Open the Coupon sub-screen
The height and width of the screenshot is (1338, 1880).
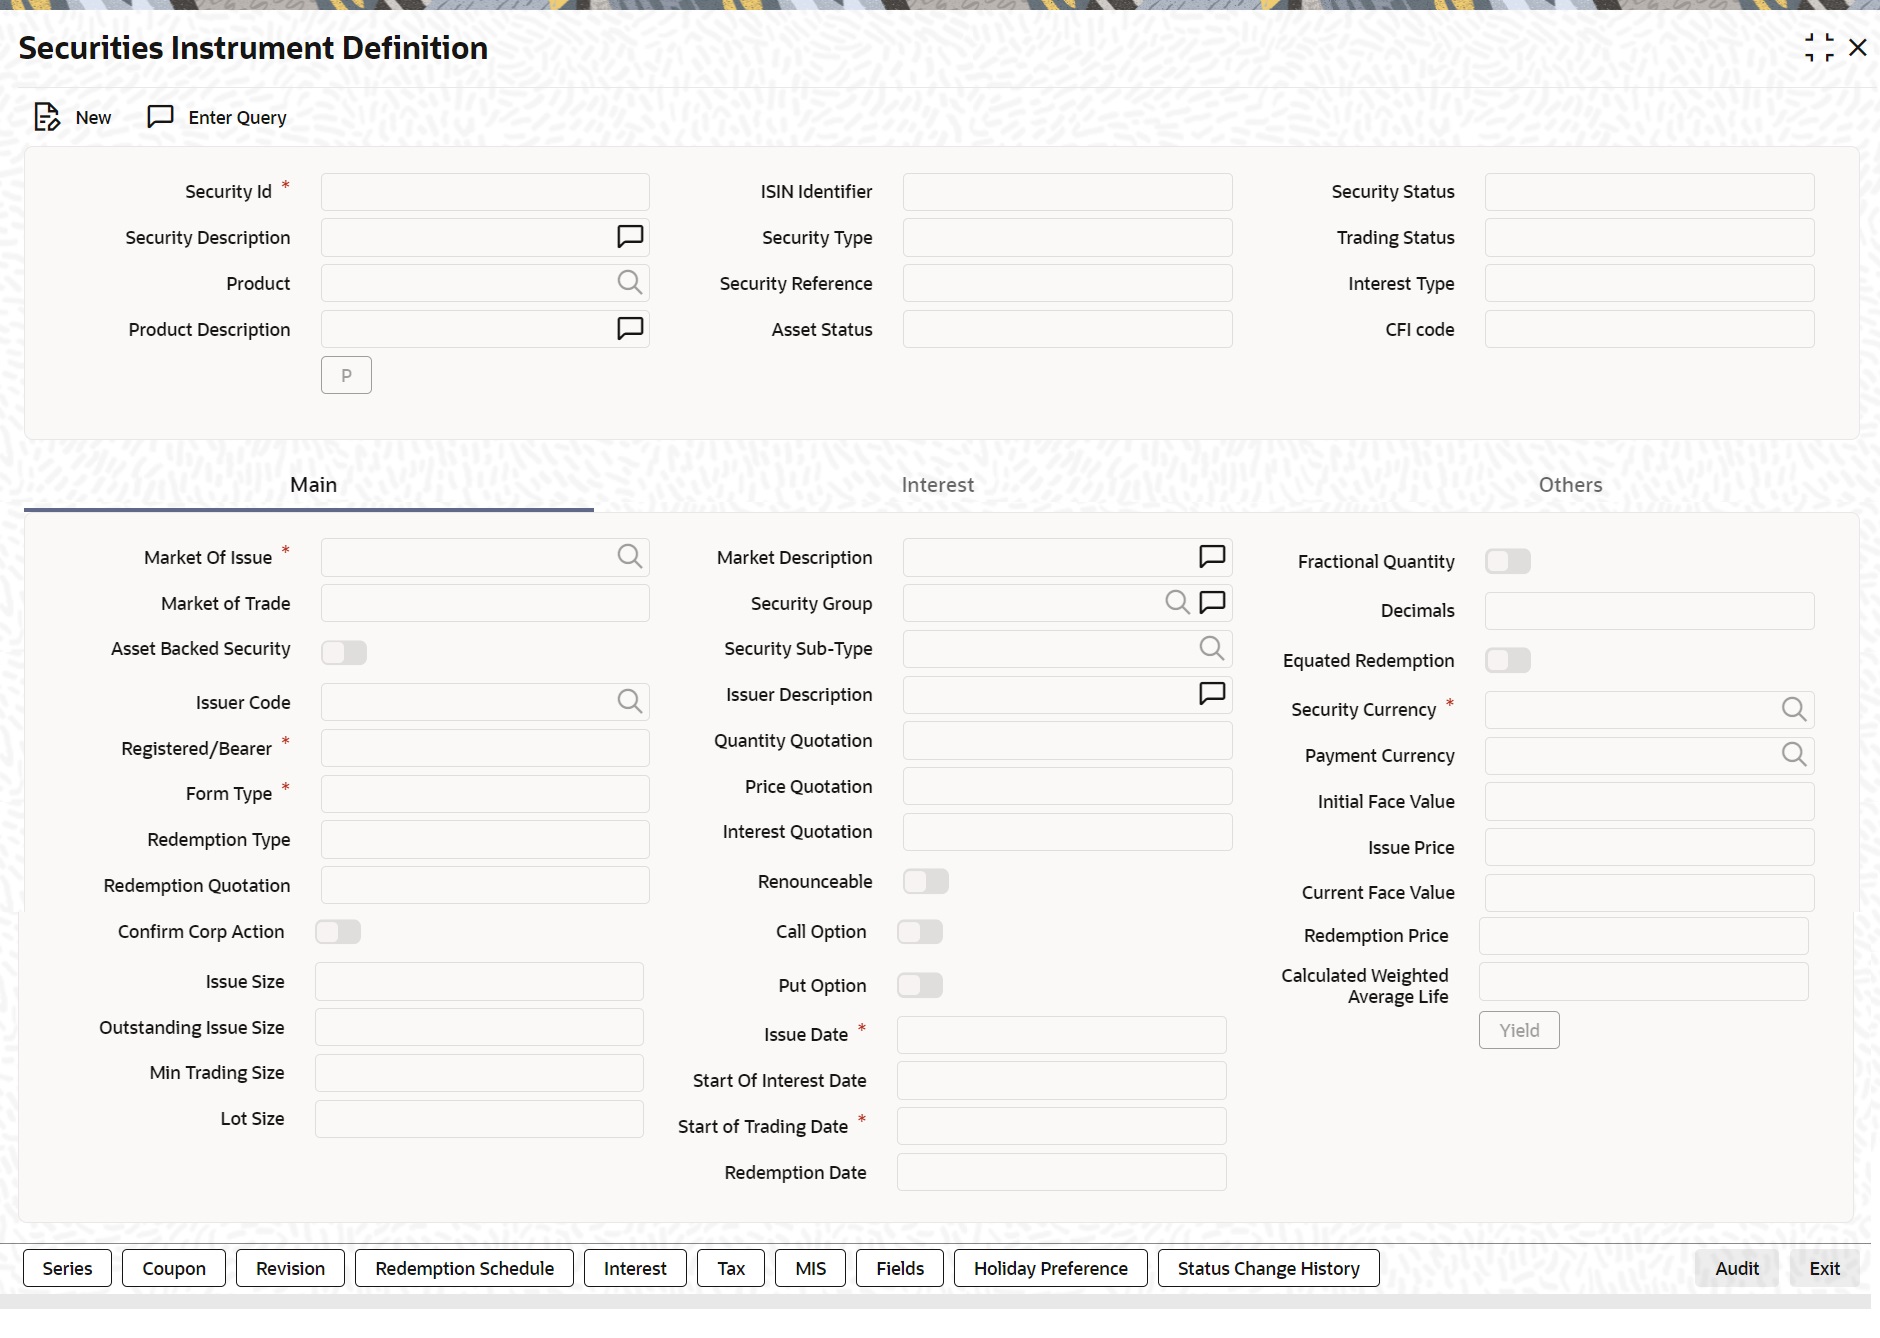(x=174, y=1268)
